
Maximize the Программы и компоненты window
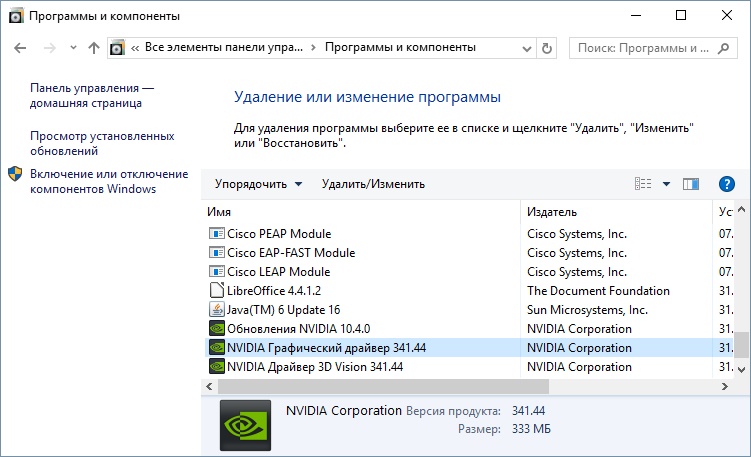click(681, 15)
